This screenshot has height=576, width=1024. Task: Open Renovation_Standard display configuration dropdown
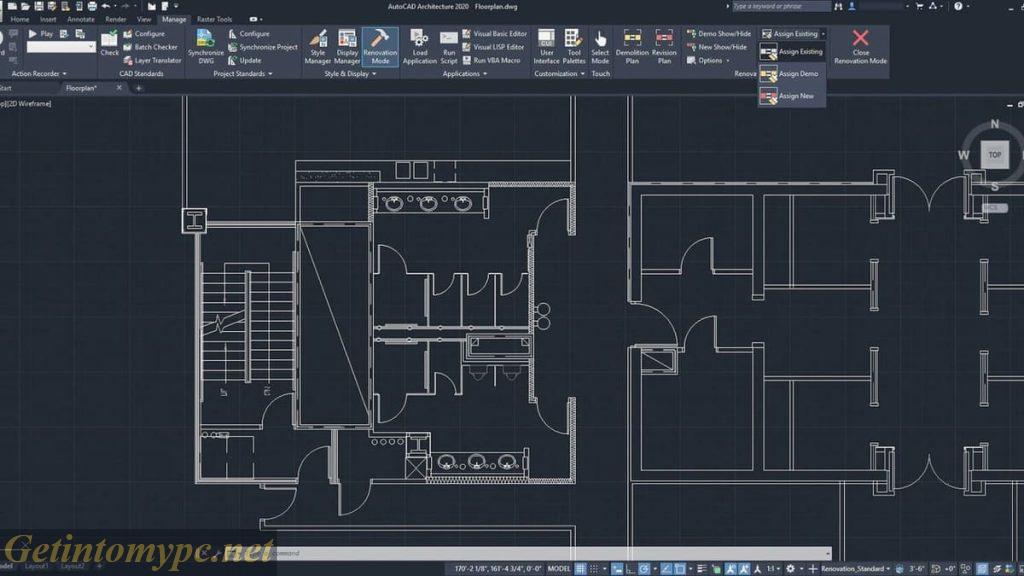(x=855, y=569)
